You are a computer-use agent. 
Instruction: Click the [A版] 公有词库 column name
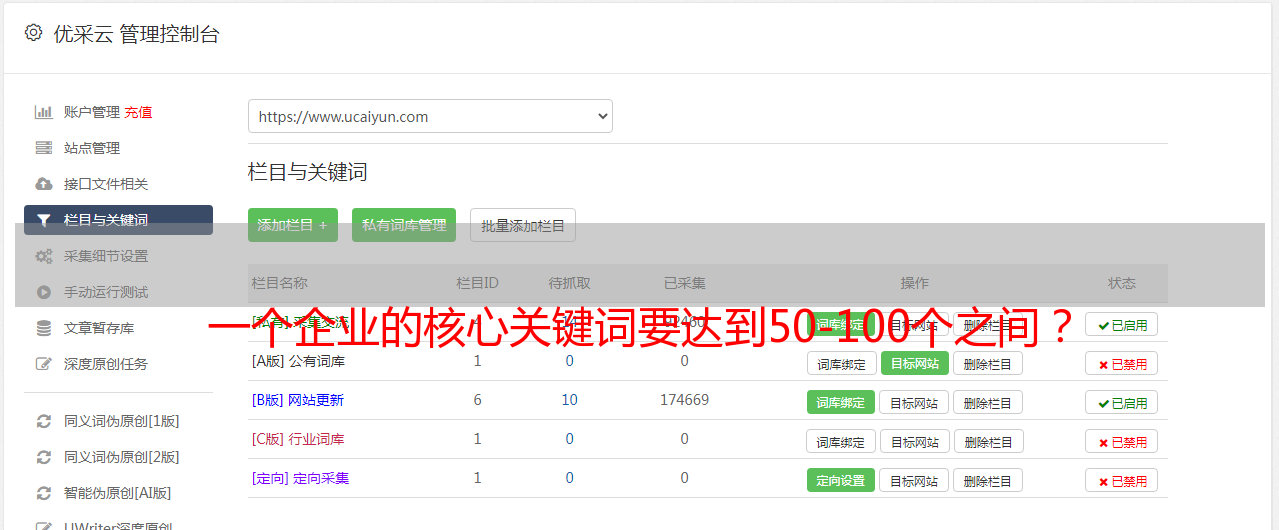[x=298, y=361]
